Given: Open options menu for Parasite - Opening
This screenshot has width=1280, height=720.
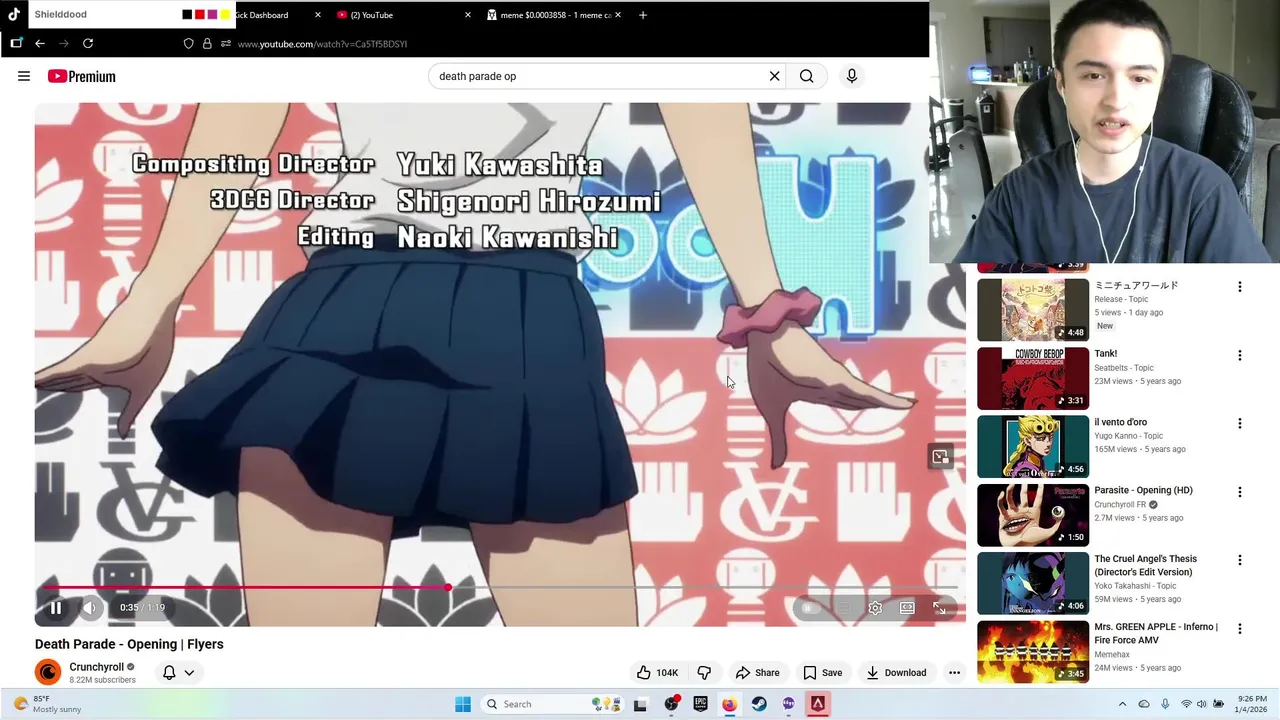Looking at the screenshot, I should pyautogui.click(x=1240, y=492).
